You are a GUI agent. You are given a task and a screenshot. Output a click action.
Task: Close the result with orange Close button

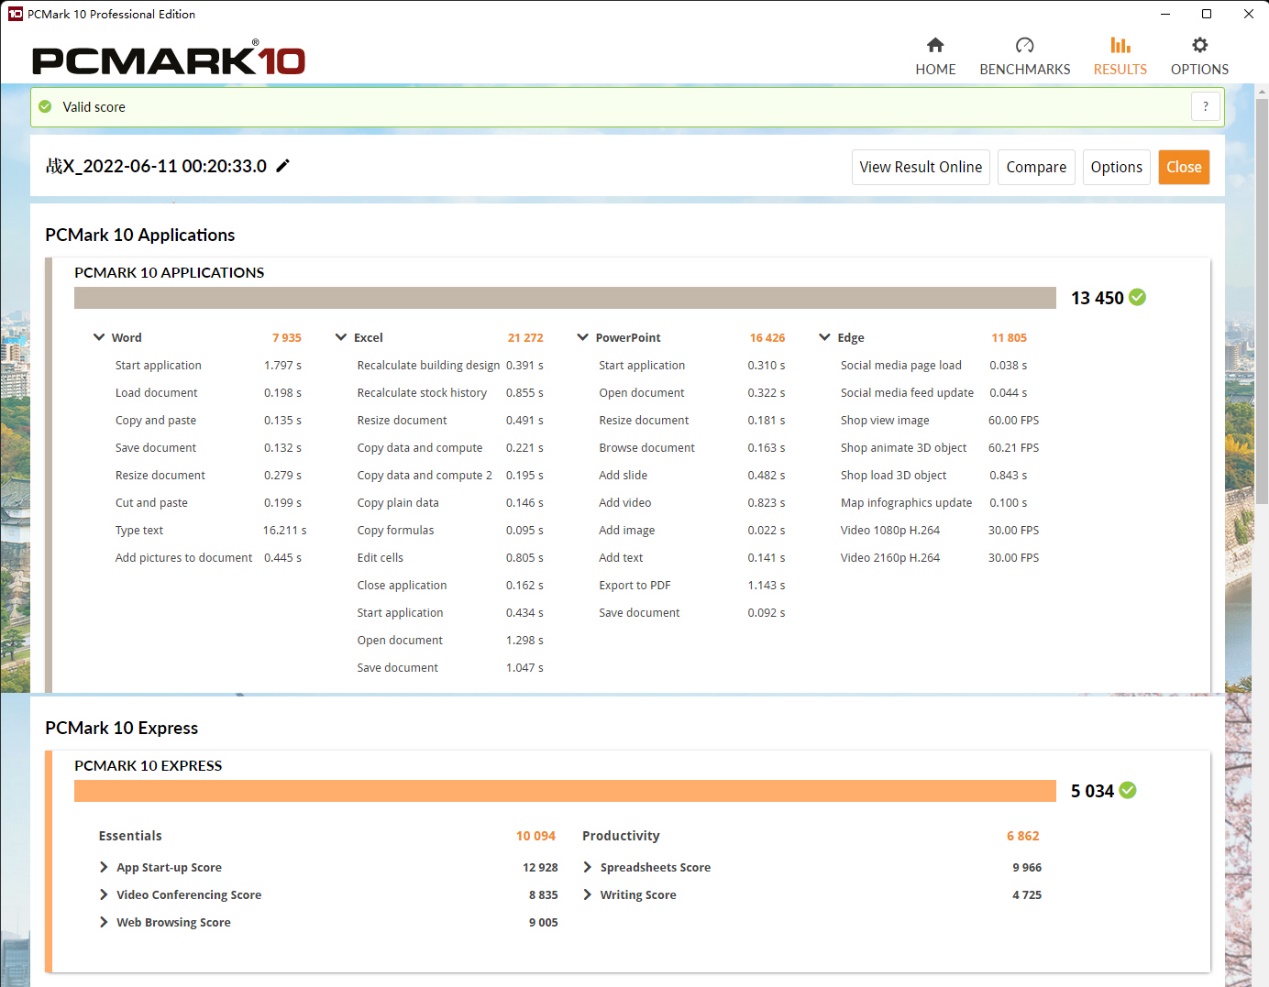coord(1183,167)
